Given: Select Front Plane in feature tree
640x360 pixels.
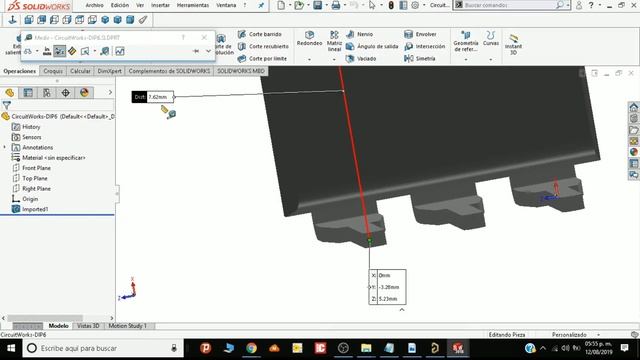Looking at the screenshot, I should point(36,168).
